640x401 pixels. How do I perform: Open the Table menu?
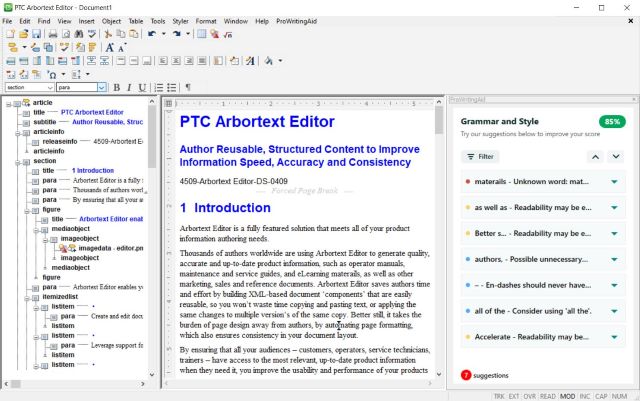pyautogui.click(x=136, y=21)
